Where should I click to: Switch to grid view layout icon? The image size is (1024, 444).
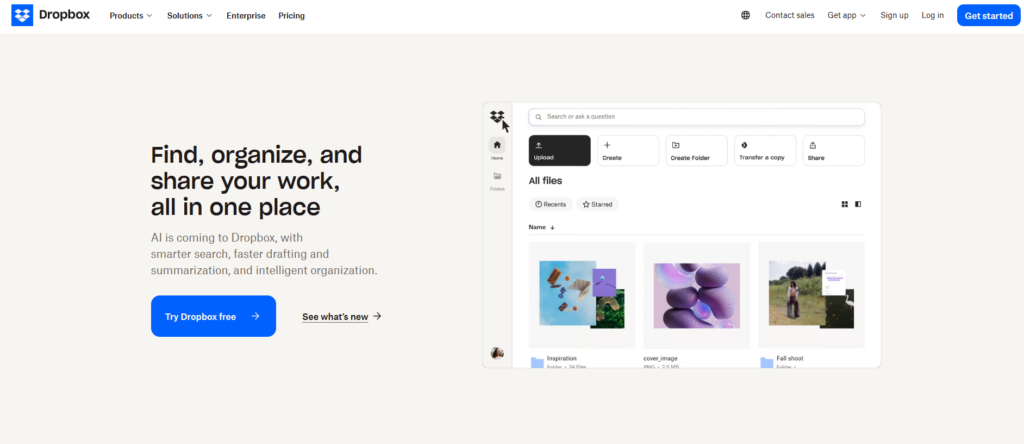click(x=845, y=204)
